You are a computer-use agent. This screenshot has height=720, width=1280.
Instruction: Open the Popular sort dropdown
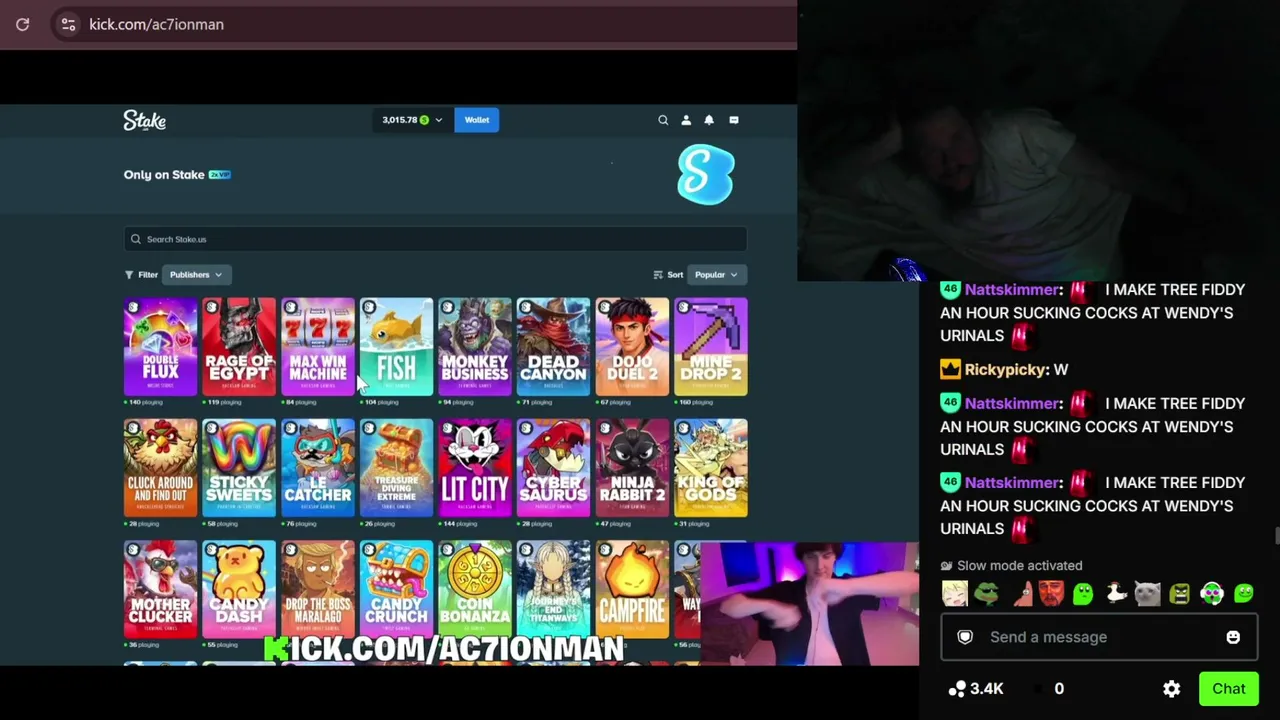point(716,275)
